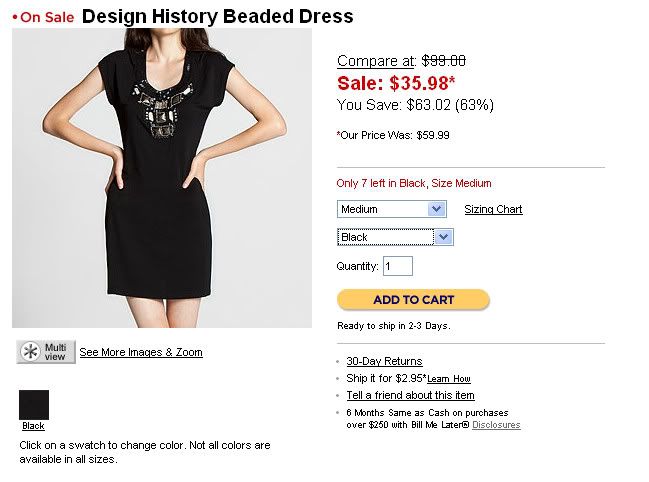649x482 pixels.
Task: Click the Design History Beaded Dress title
Action: coord(217,16)
